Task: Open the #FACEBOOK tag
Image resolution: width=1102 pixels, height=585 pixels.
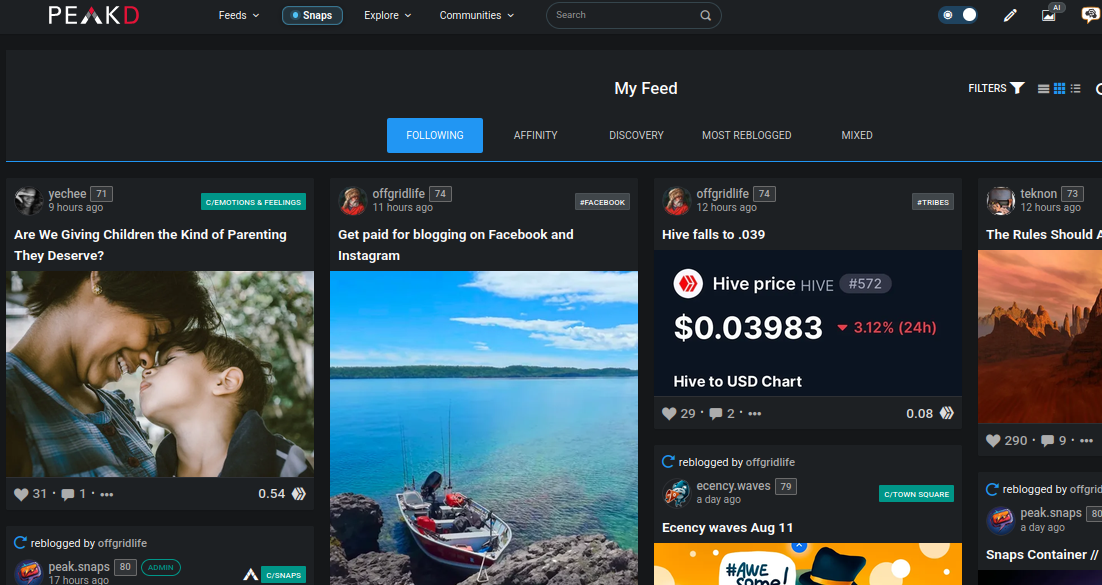Action: click(x=602, y=202)
